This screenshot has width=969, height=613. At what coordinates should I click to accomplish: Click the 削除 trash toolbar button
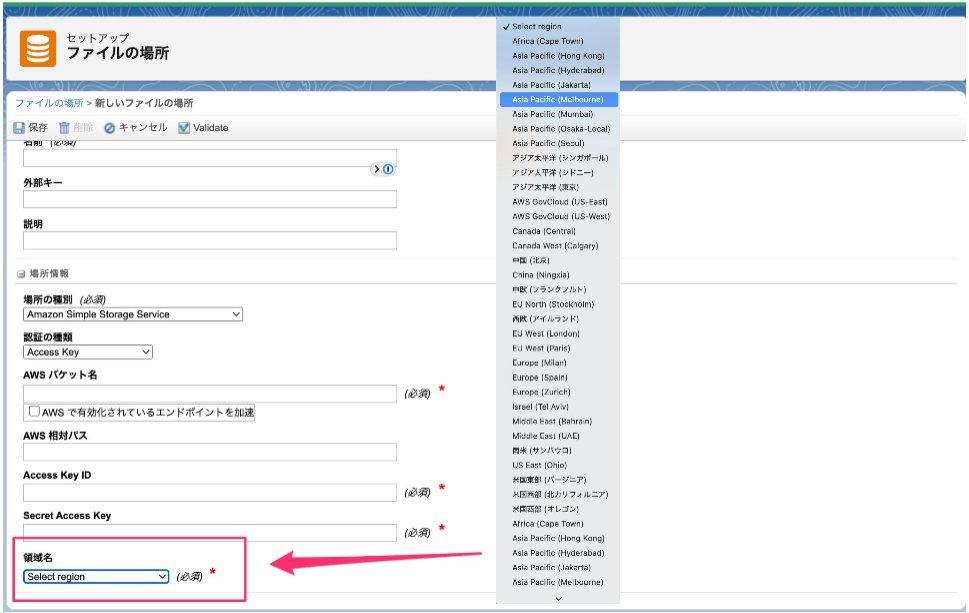coord(76,127)
